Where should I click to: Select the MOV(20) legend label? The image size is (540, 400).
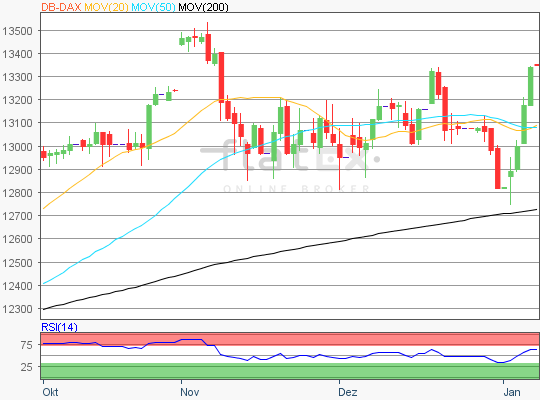[x=106, y=7]
